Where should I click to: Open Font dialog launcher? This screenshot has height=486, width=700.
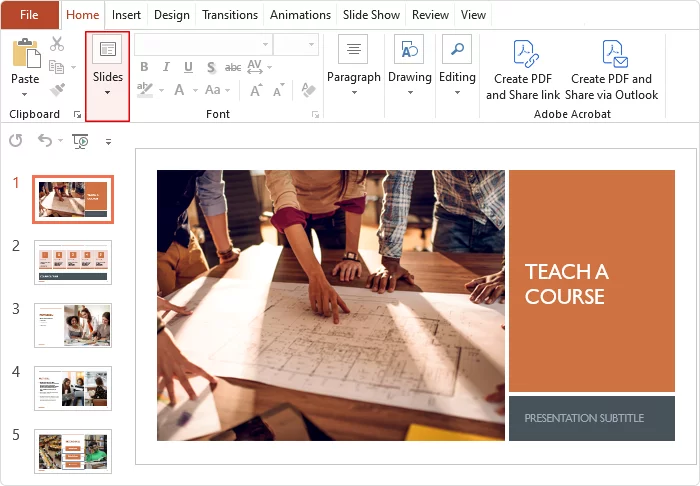click(315, 115)
